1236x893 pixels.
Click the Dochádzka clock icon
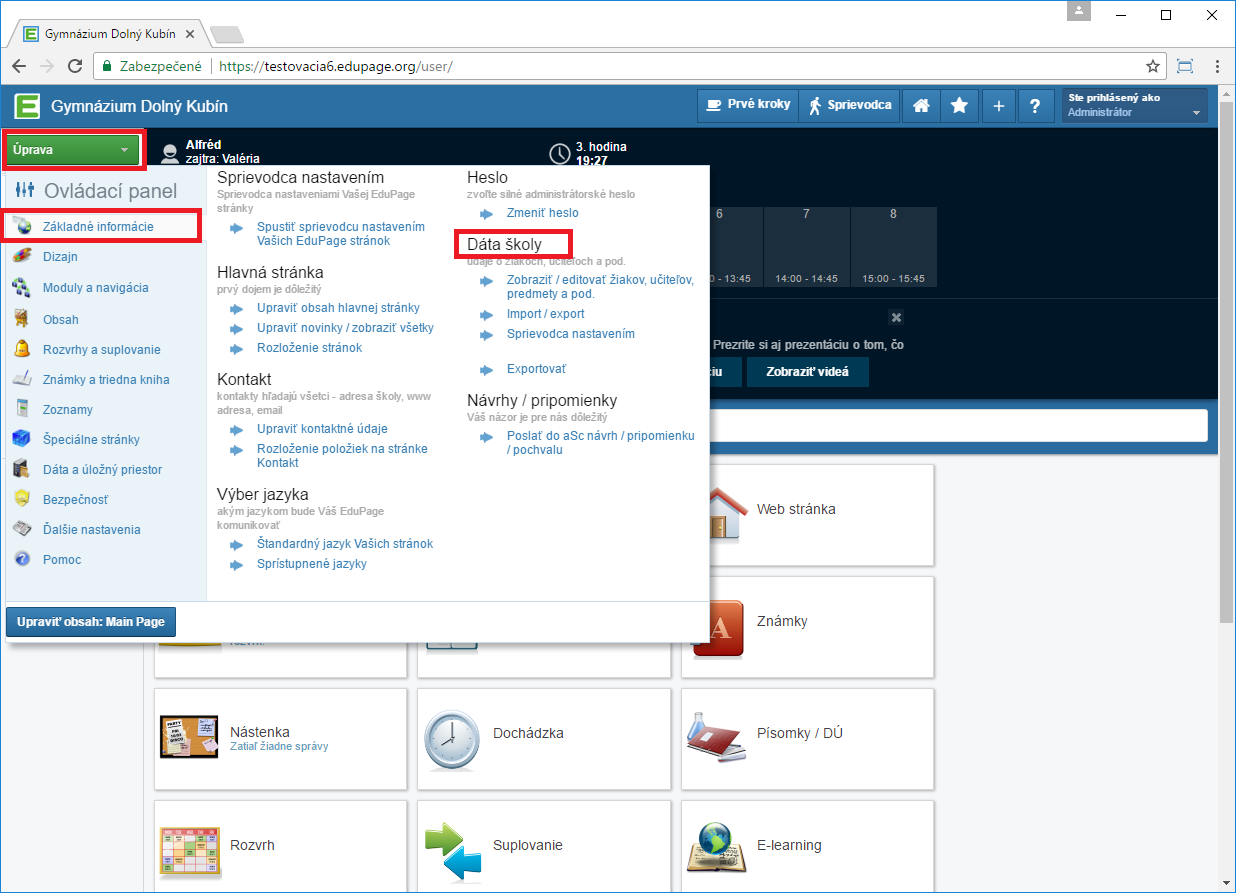pos(452,740)
